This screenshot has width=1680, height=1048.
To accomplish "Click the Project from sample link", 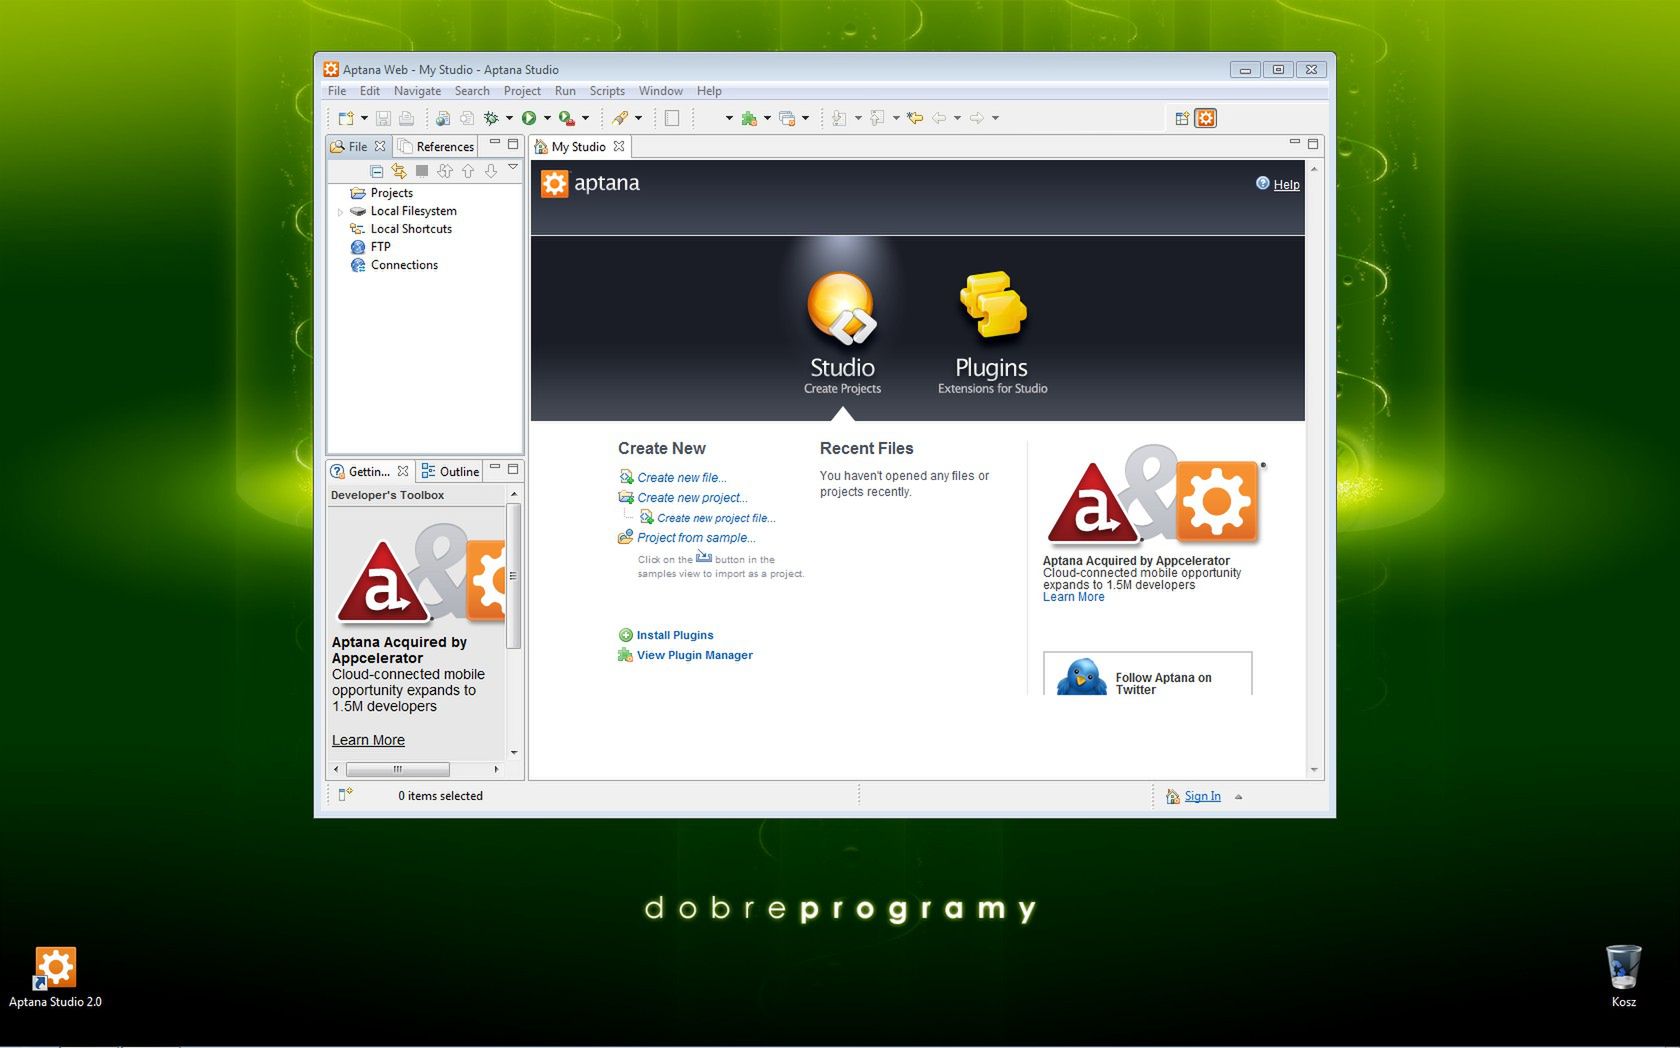I will pos(696,538).
